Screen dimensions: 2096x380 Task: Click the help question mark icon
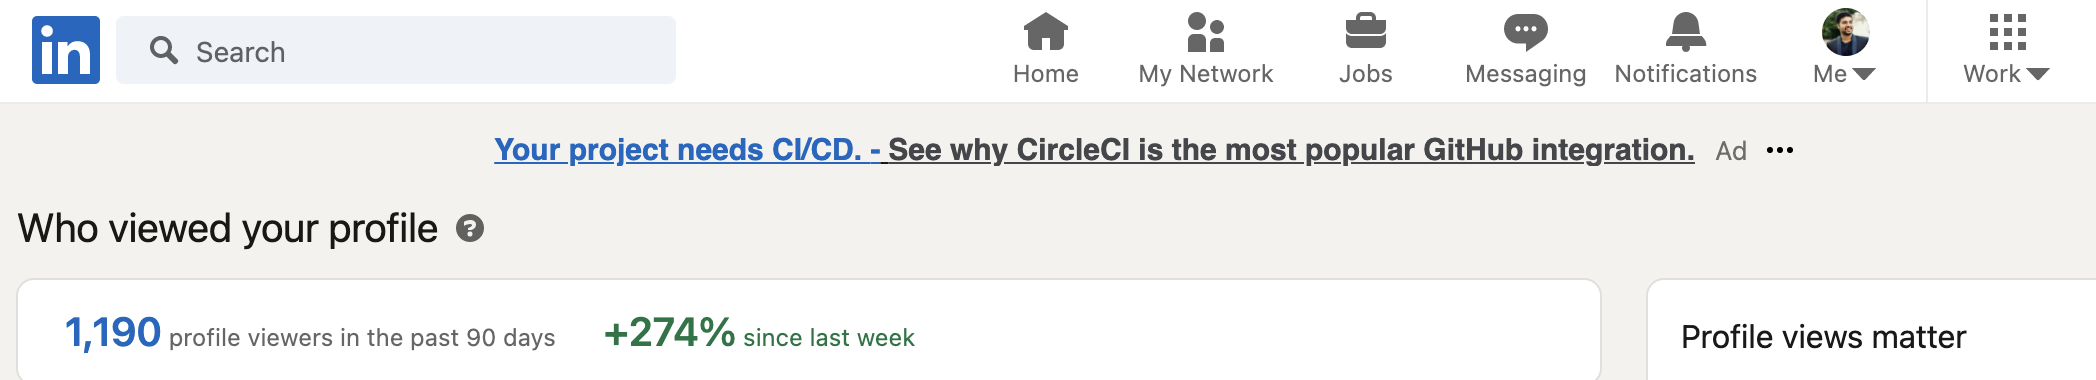pyautogui.click(x=470, y=228)
